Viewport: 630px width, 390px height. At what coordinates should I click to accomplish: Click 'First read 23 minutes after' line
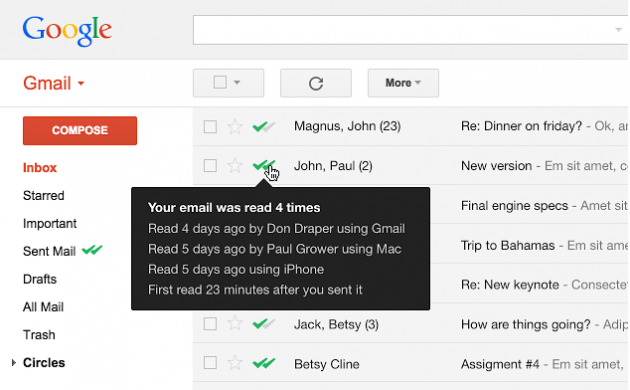click(255, 290)
